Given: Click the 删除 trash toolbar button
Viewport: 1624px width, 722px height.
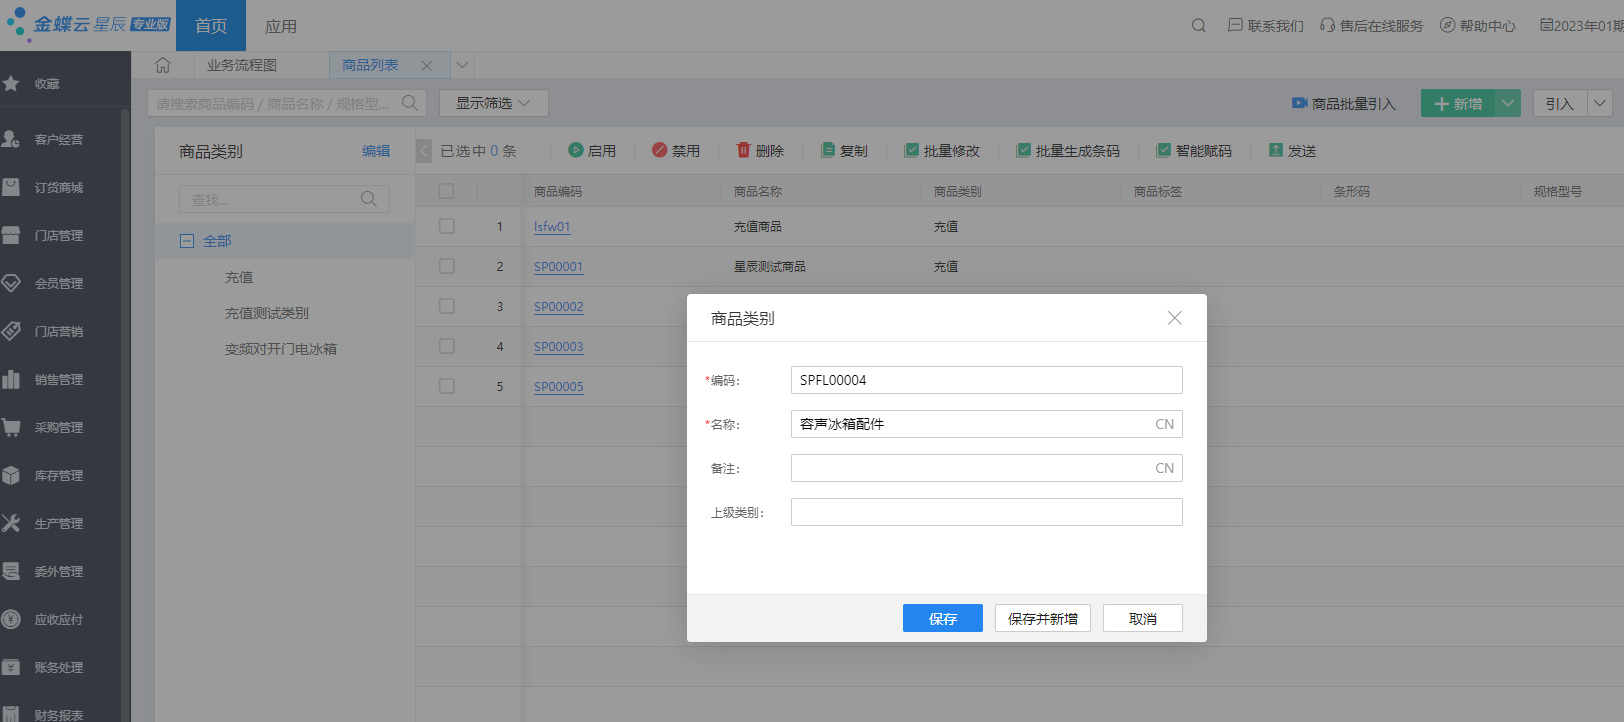Looking at the screenshot, I should coord(760,151).
